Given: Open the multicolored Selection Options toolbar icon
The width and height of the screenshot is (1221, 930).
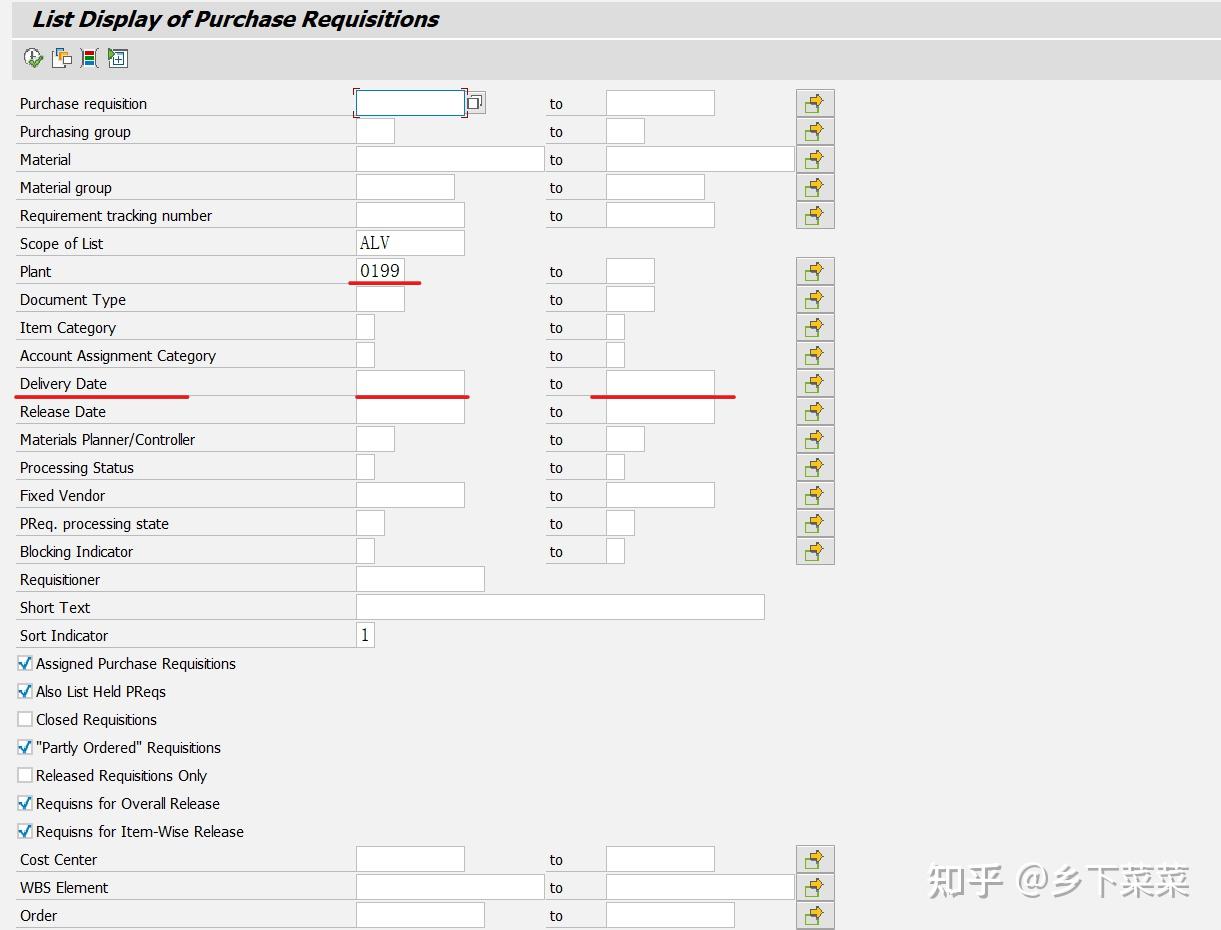Looking at the screenshot, I should click(89, 59).
